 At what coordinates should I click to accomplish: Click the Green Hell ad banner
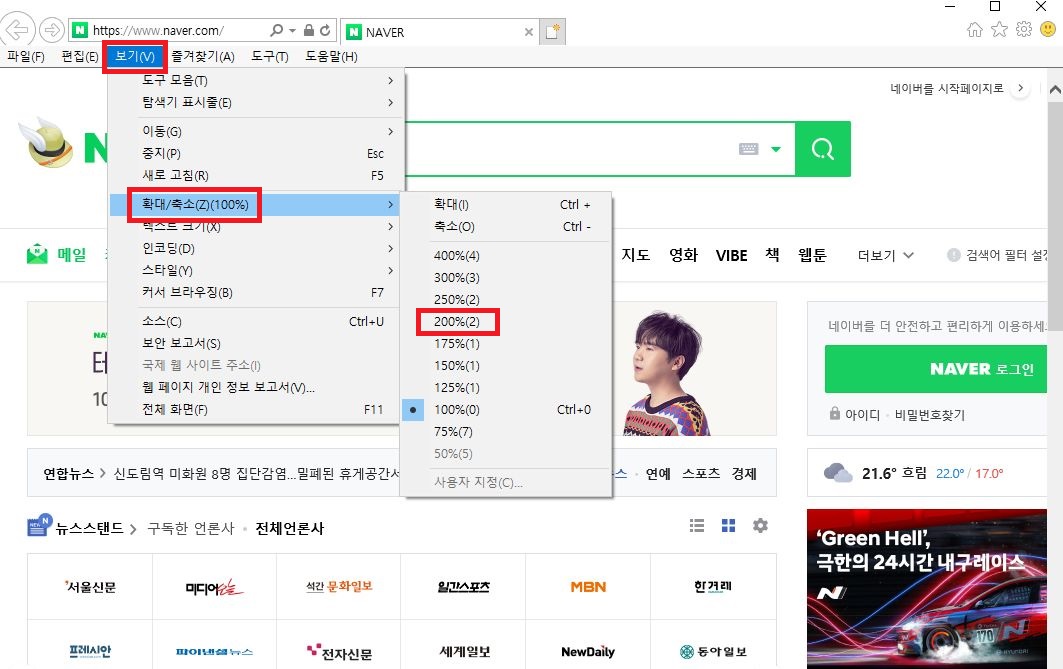[x=927, y=588]
